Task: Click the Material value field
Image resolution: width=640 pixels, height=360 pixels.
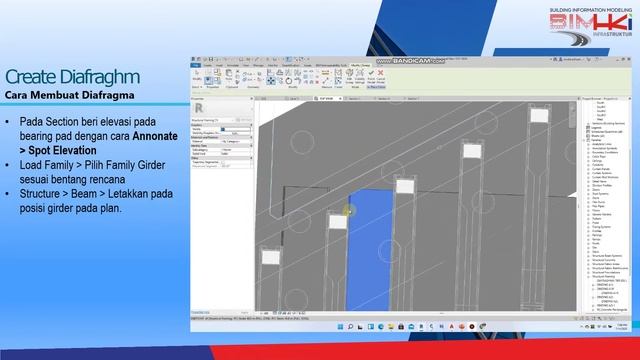Action: tap(236, 142)
